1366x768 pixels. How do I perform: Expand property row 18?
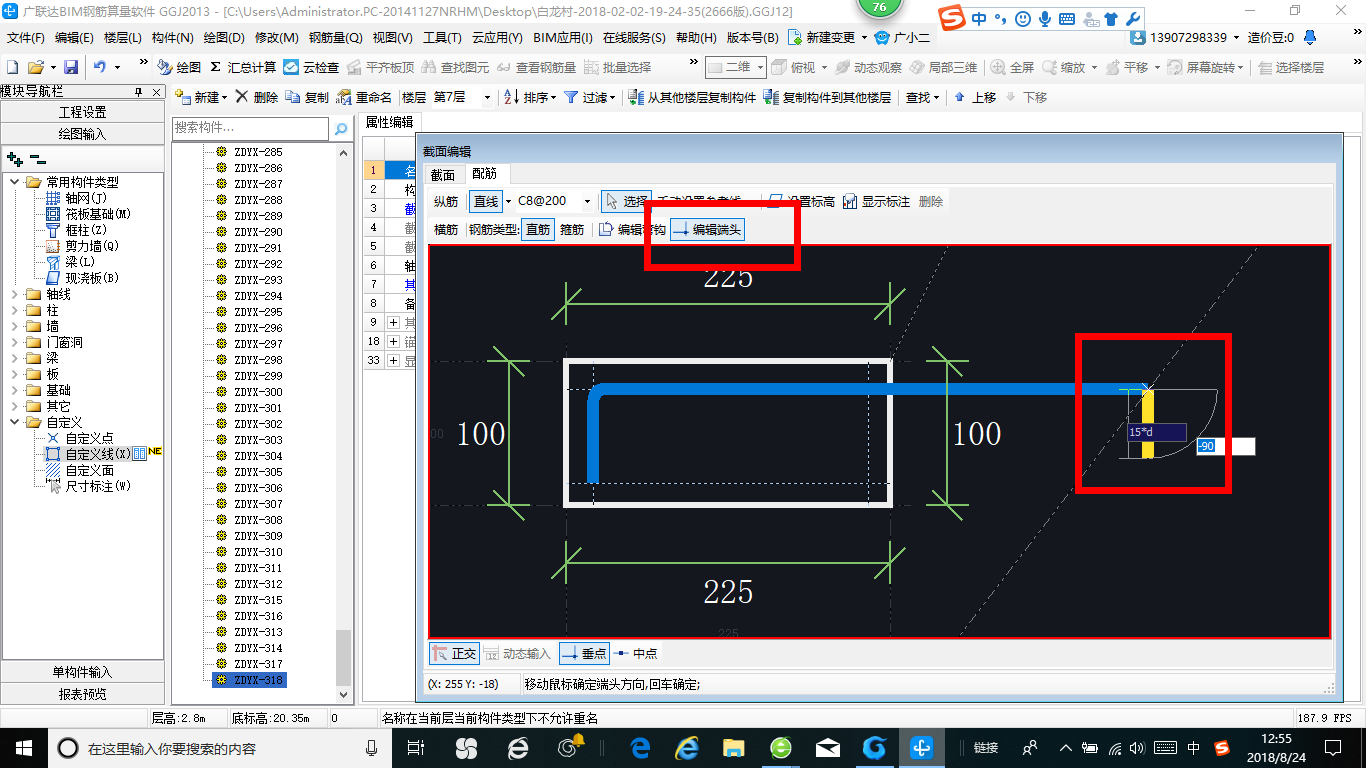coord(393,341)
